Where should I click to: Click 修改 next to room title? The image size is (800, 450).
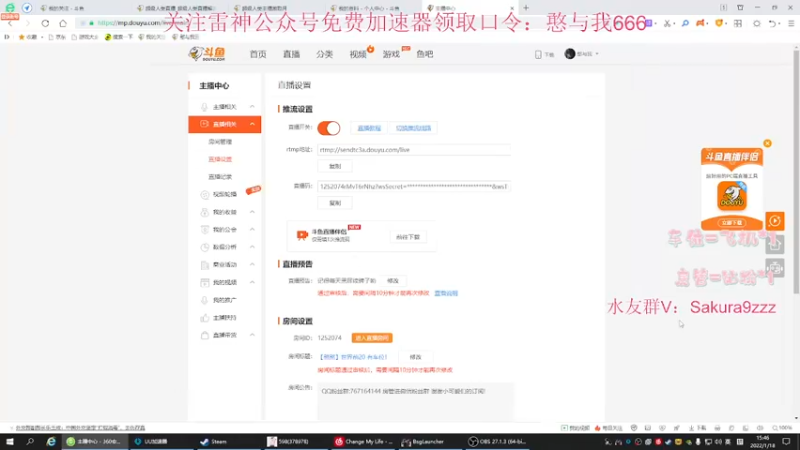click(415, 357)
